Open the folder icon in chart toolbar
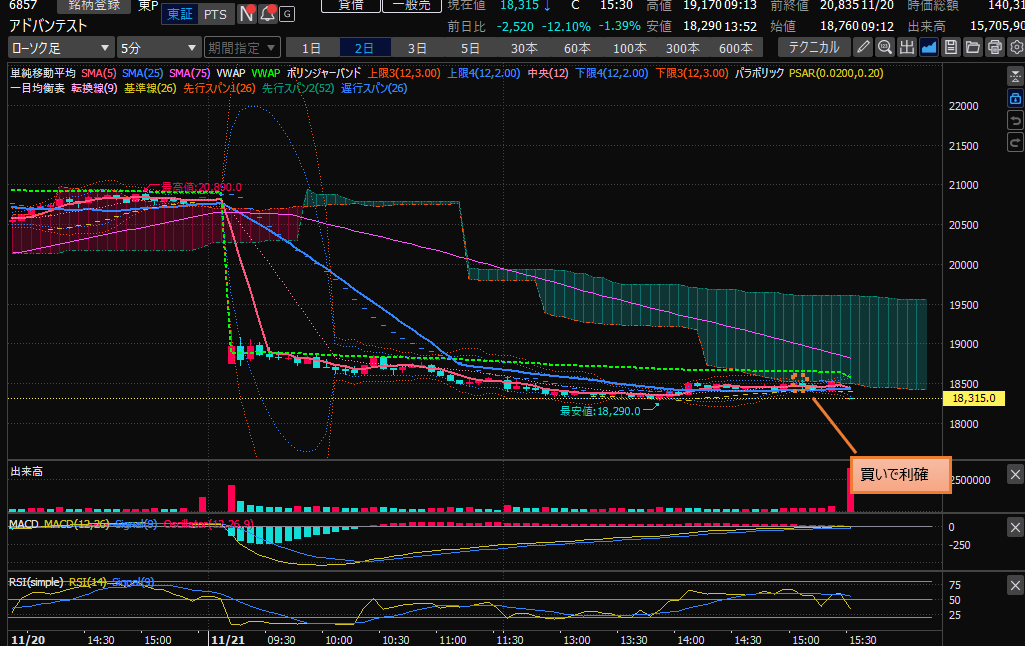The image size is (1025, 646). pyautogui.click(x=973, y=47)
